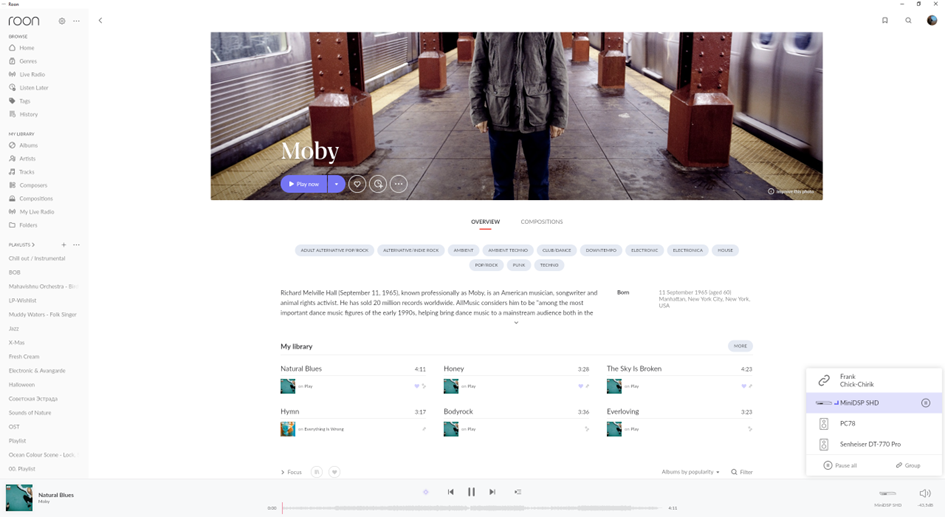Open Bodyrock album cover thumbnail
Image resolution: width=945 pixels, height=517 pixels.
pyautogui.click(x=451, y=429)
